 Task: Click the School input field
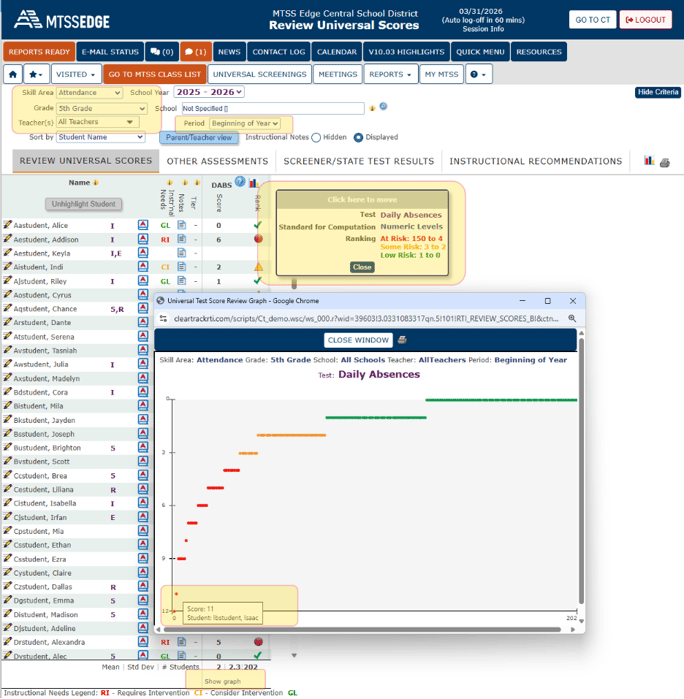[272, 108]
